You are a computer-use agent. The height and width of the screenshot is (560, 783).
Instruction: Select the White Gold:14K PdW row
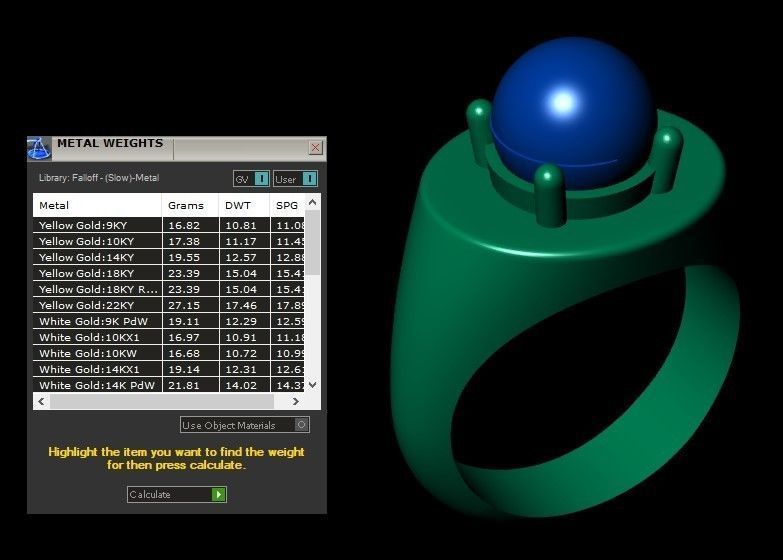(169, 385)
